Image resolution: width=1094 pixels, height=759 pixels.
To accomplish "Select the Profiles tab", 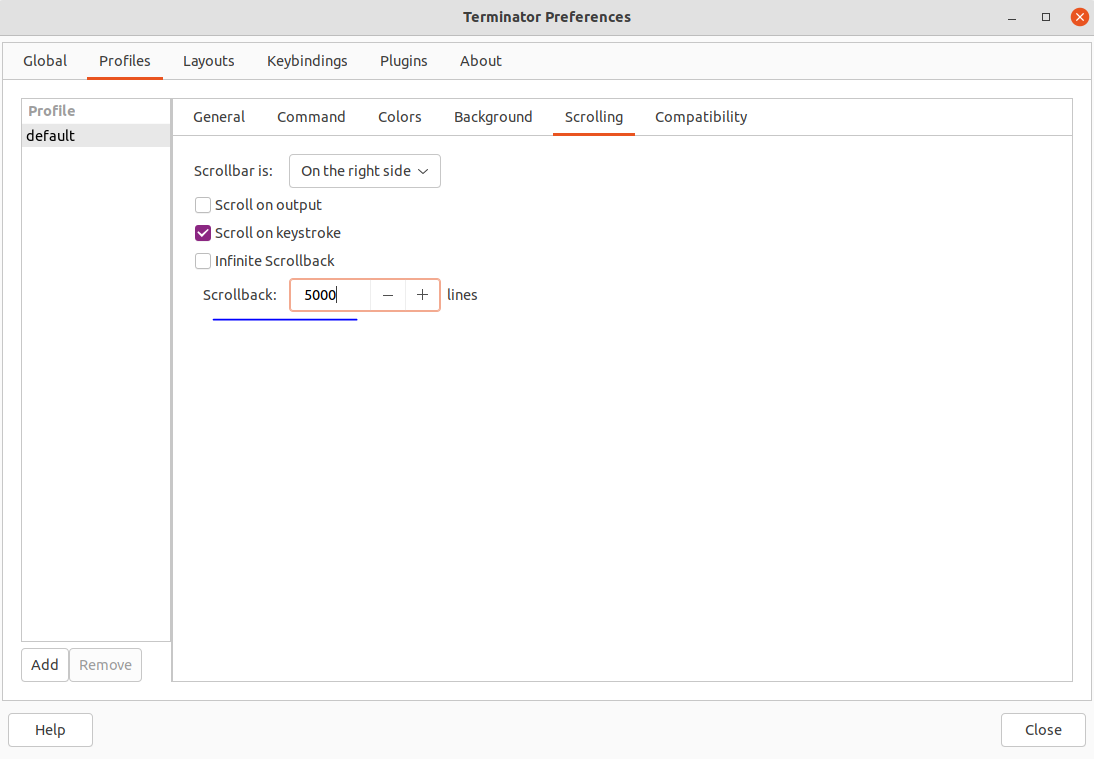I will (x=125, y=61).
